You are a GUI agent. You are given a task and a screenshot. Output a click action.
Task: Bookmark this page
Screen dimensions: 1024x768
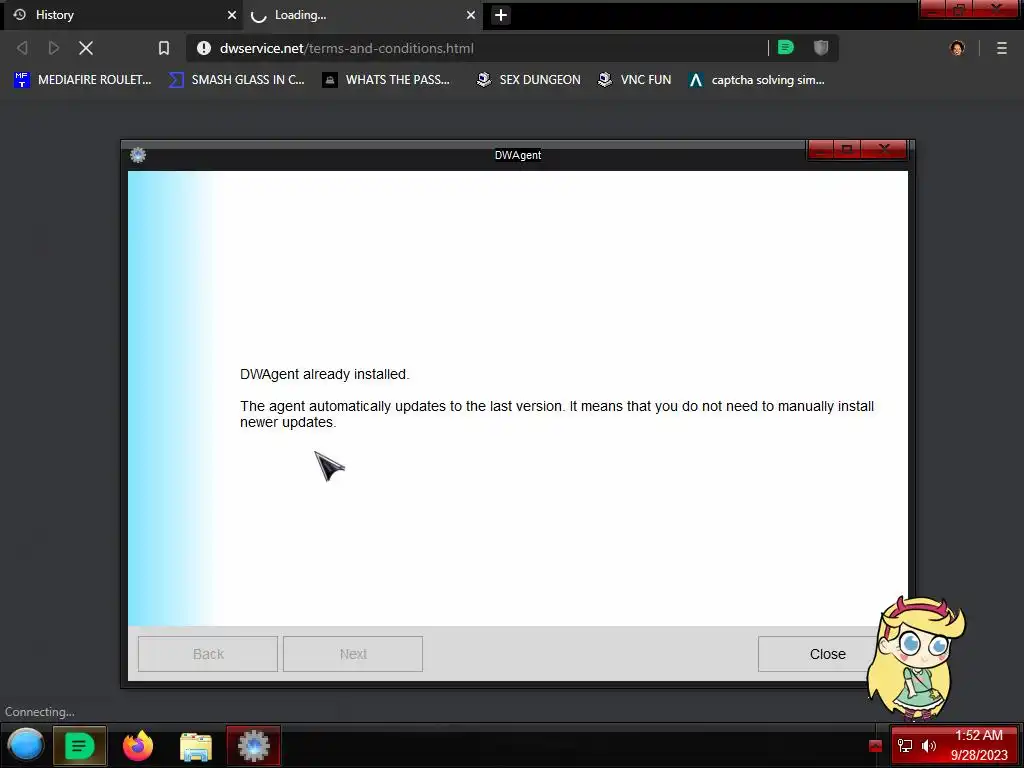(164, 48)
